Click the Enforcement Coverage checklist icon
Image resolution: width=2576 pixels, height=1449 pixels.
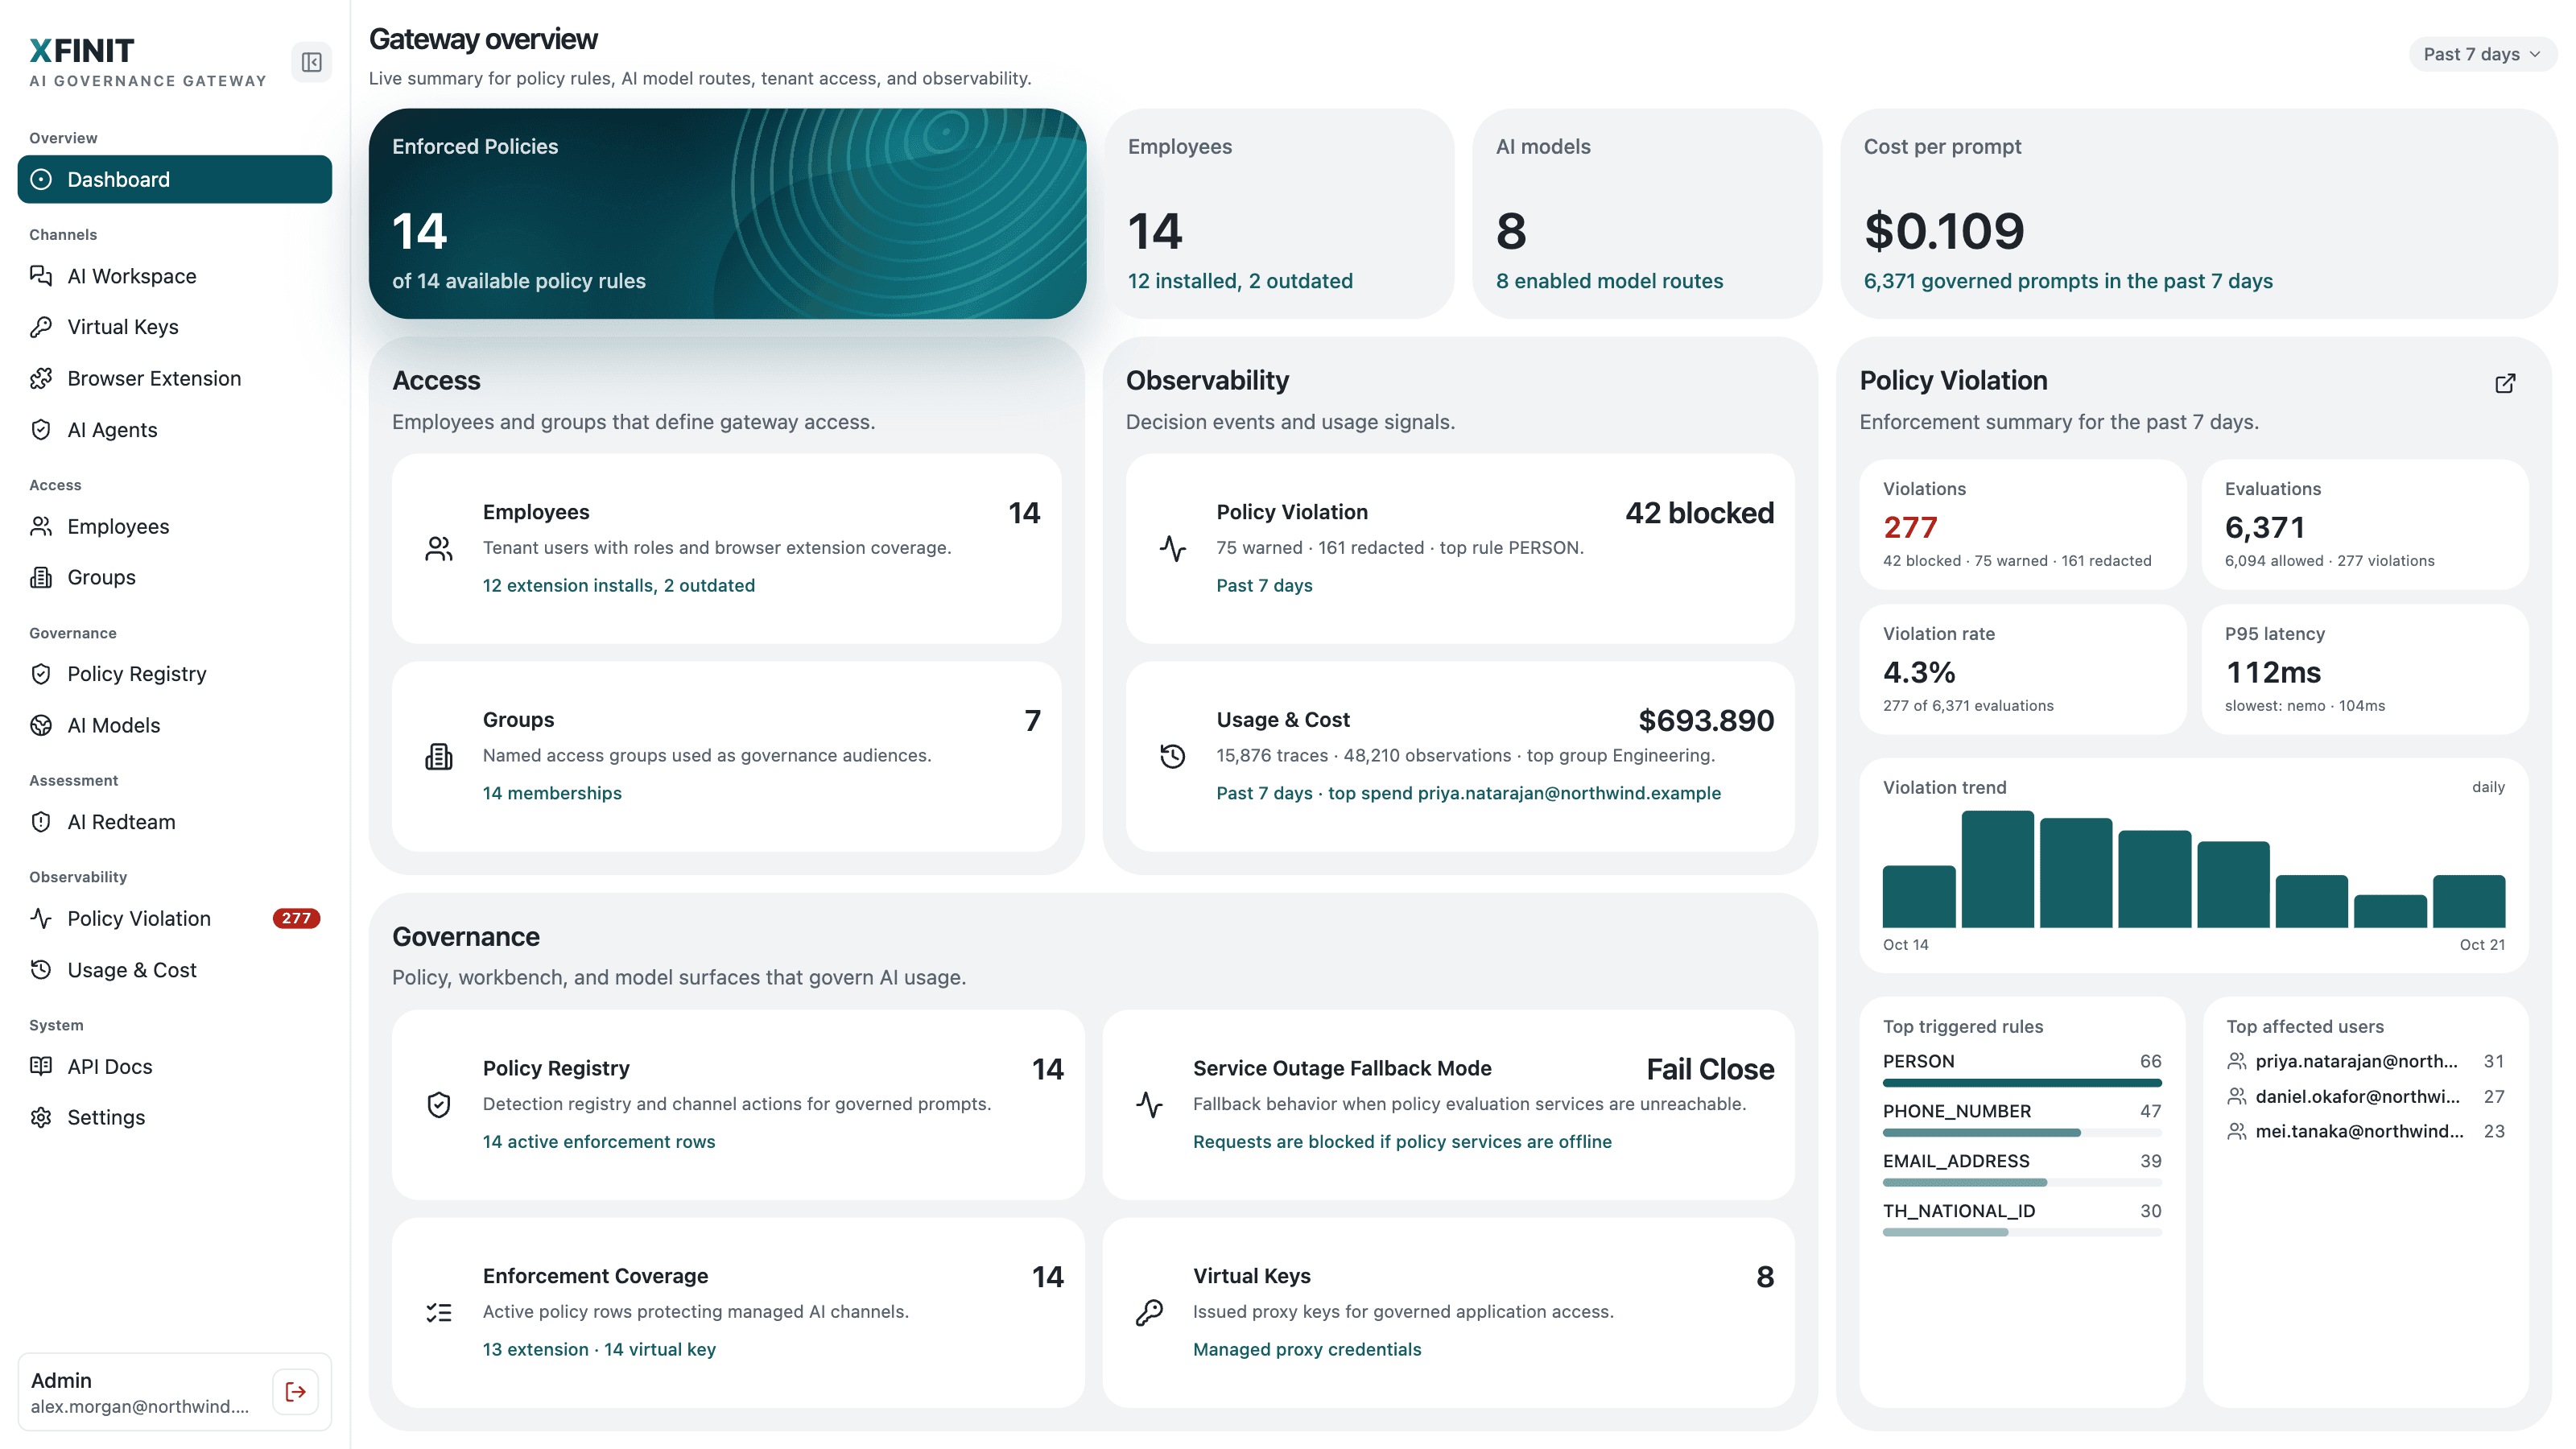click(438, 1312)
